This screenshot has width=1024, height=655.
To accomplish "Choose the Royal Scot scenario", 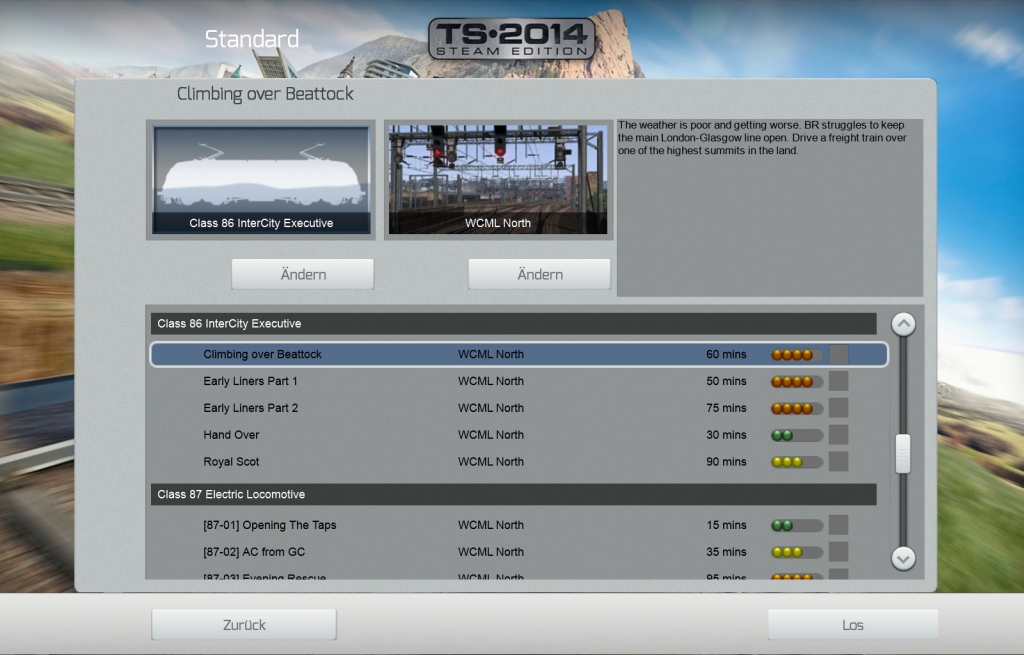I will [519, 462].
